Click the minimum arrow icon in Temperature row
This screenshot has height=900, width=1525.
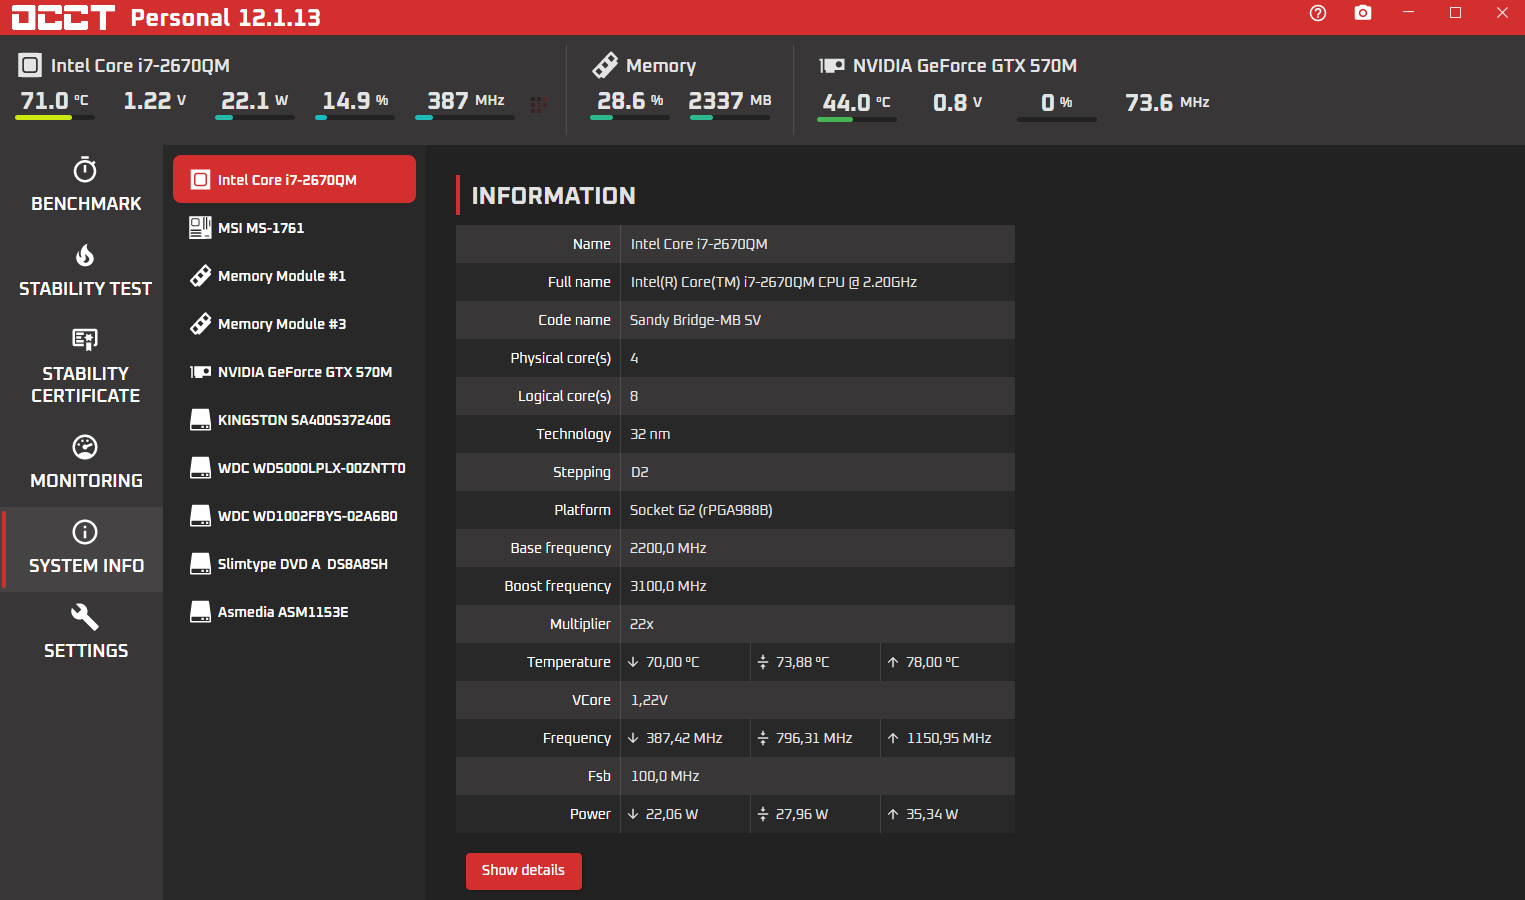[x=633, y=662]
